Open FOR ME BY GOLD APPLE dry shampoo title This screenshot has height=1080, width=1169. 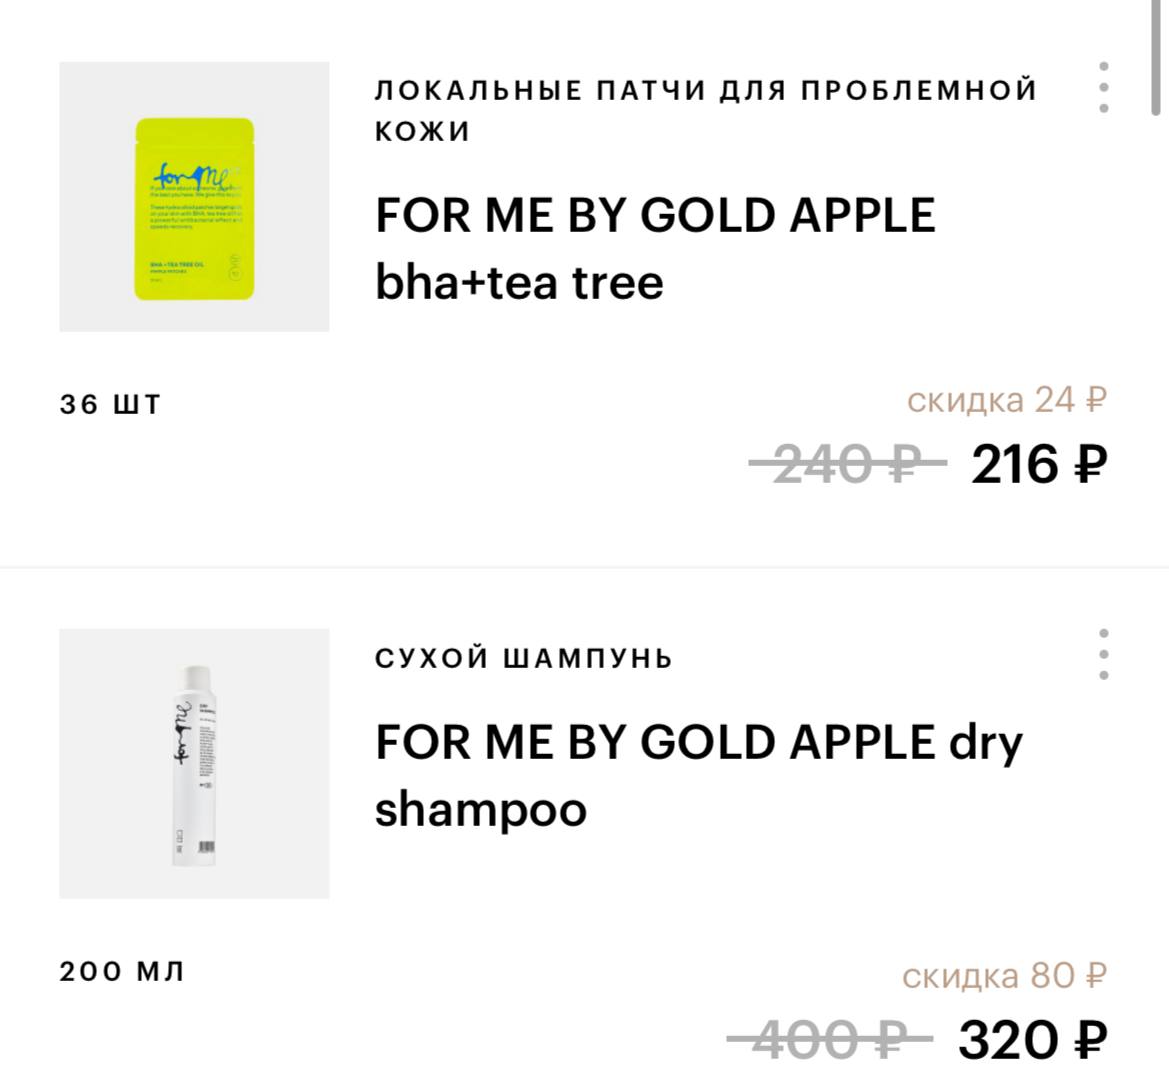pos(699,776)
